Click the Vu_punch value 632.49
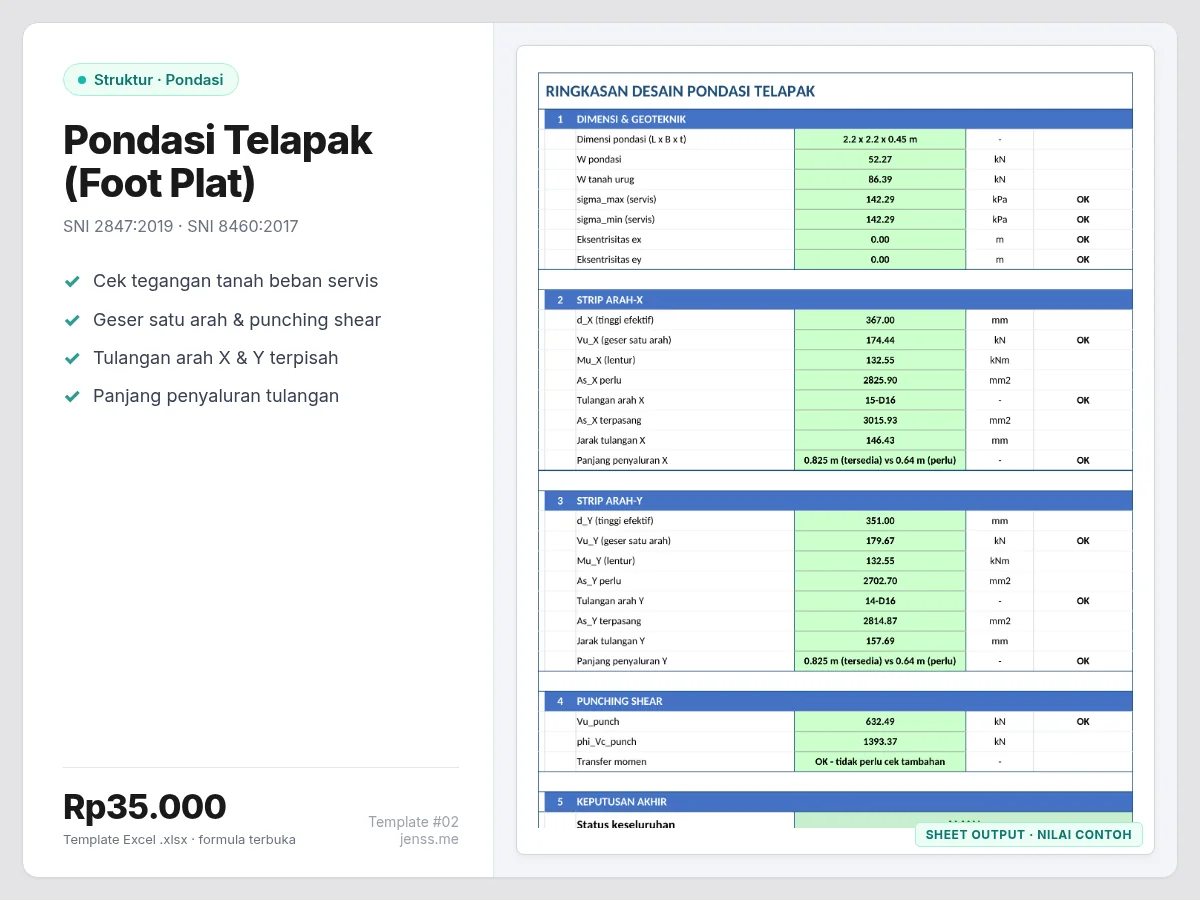Image resolution: width=1200 pixels, height=900 pixels. 880,721
